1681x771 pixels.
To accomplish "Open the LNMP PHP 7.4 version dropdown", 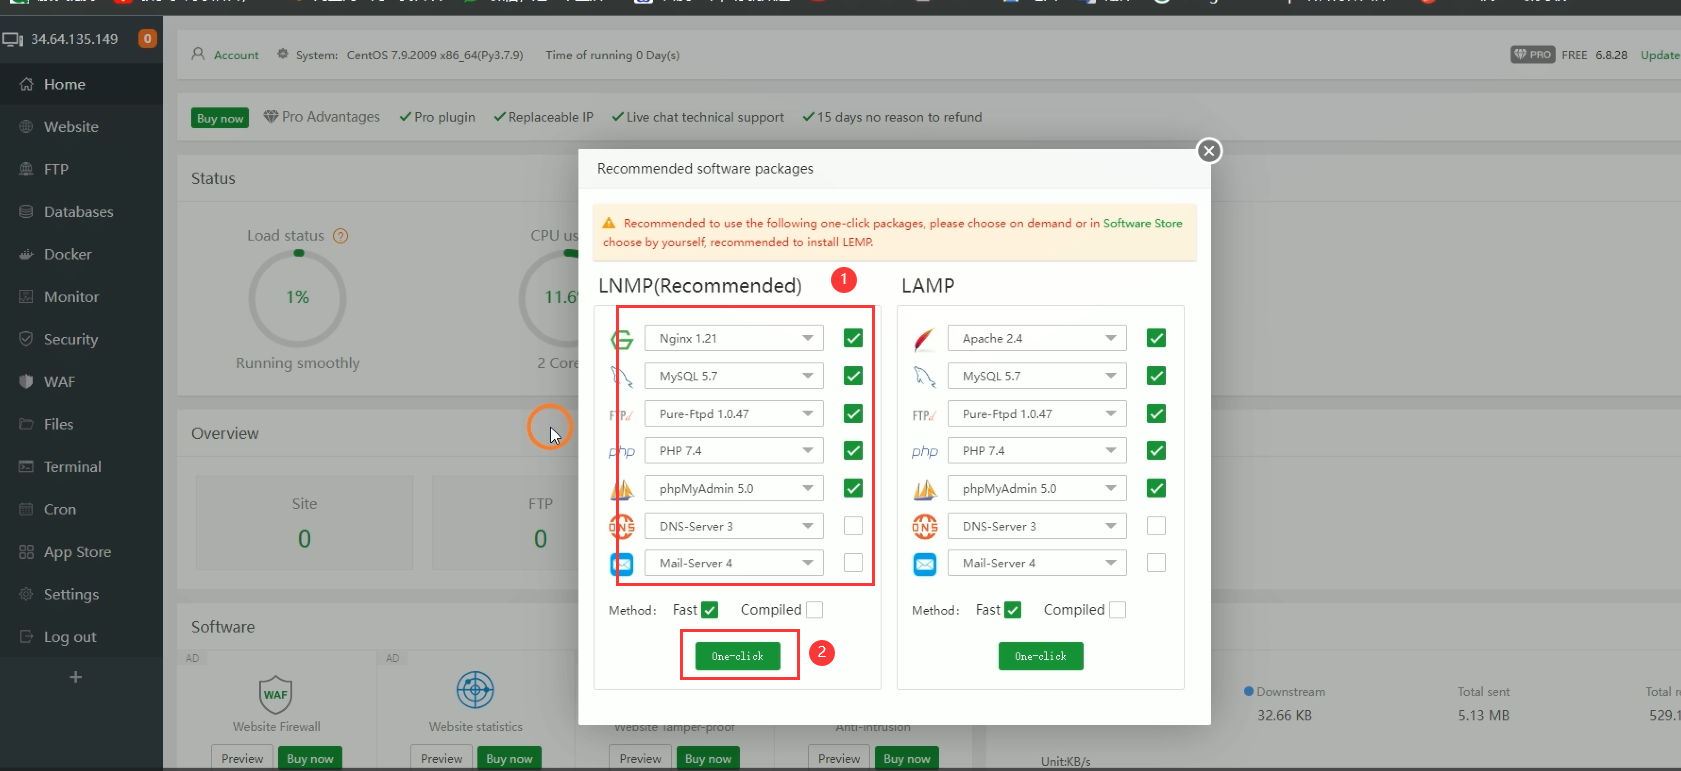I will (734, 451).
